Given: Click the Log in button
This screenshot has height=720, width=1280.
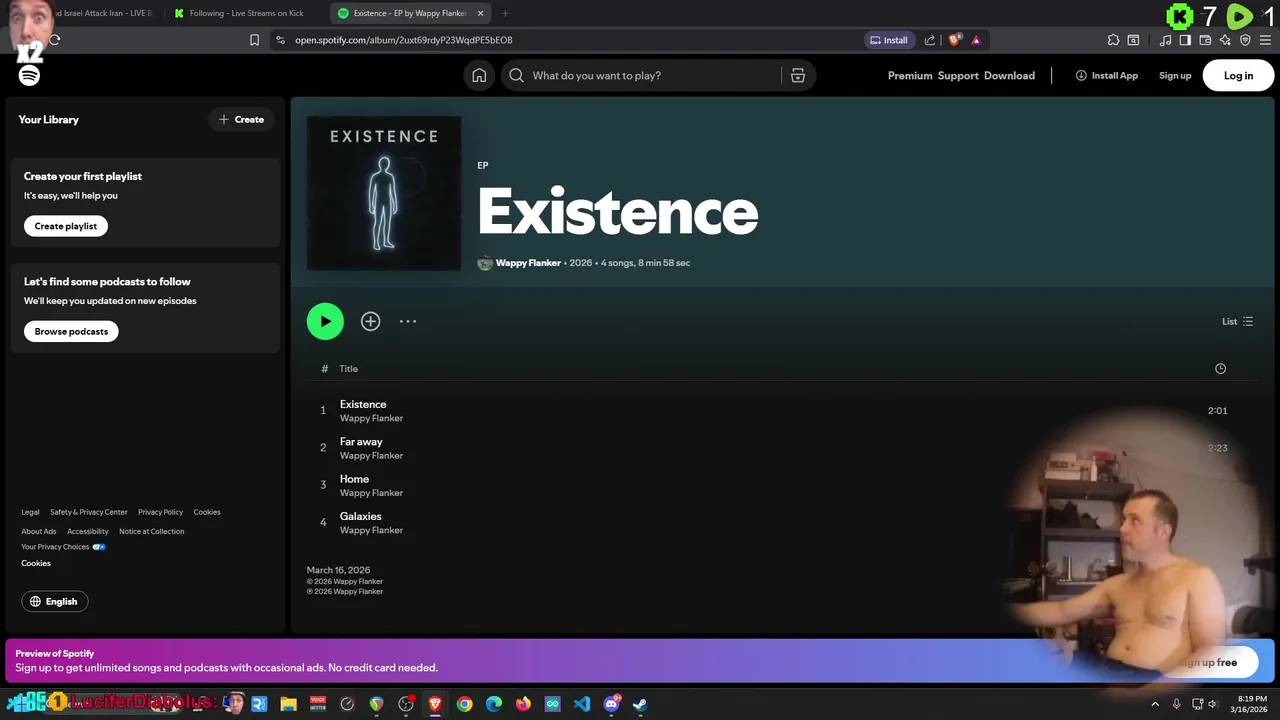Looking at the screenshot, I should coord(1238,76).
